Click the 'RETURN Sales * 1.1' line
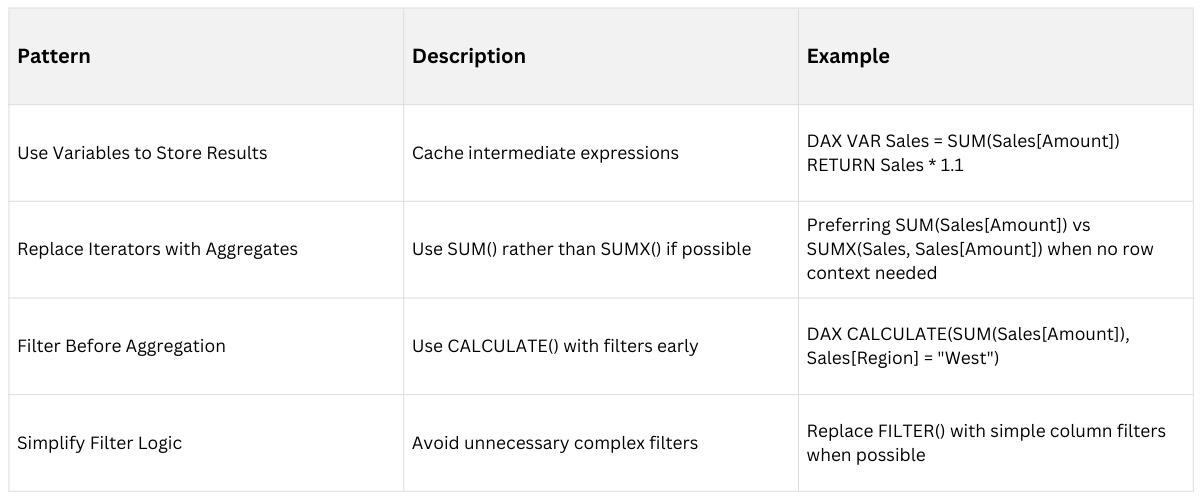 point(884,165)
